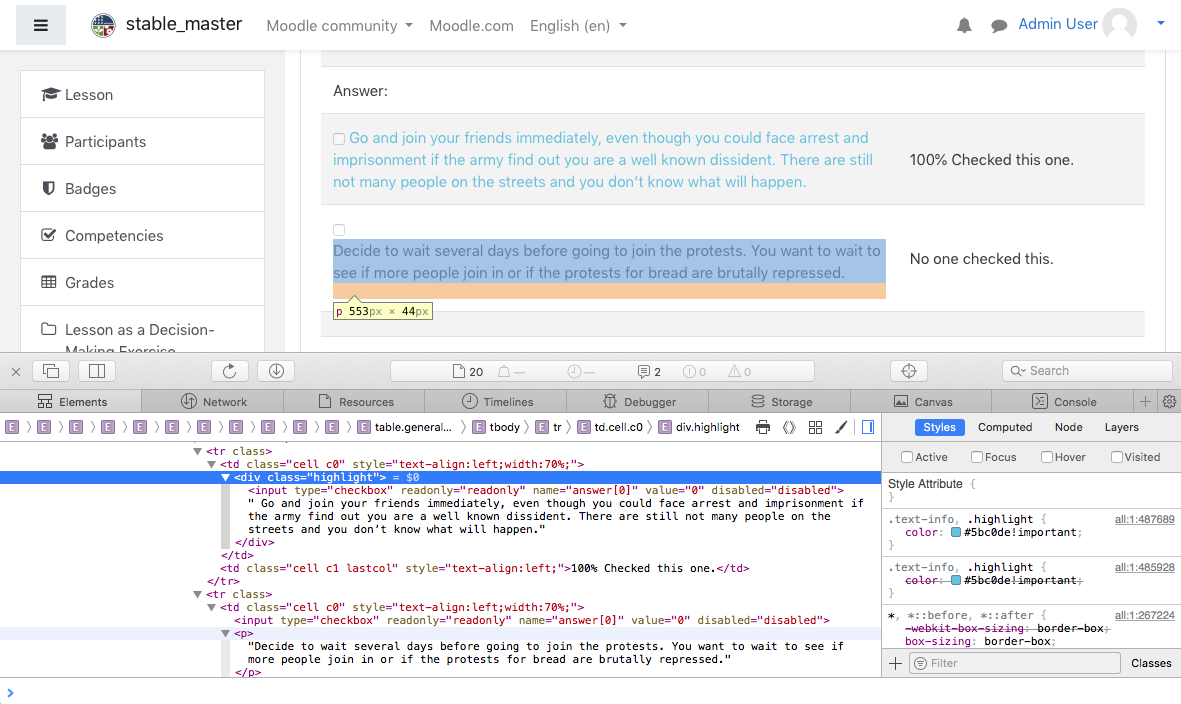Select the Styles sidebar panel
The height and width of the screenshot is (704, 1181).
pos(939,427)
